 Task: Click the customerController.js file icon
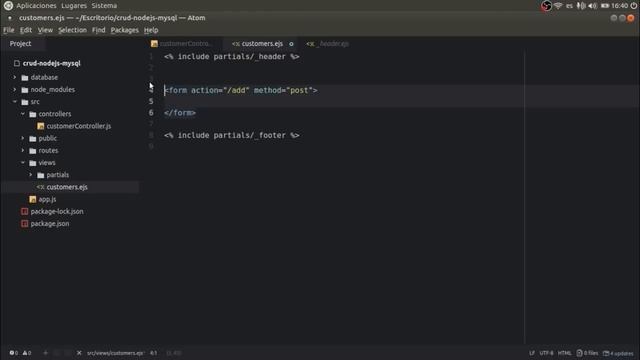(40, 126)
